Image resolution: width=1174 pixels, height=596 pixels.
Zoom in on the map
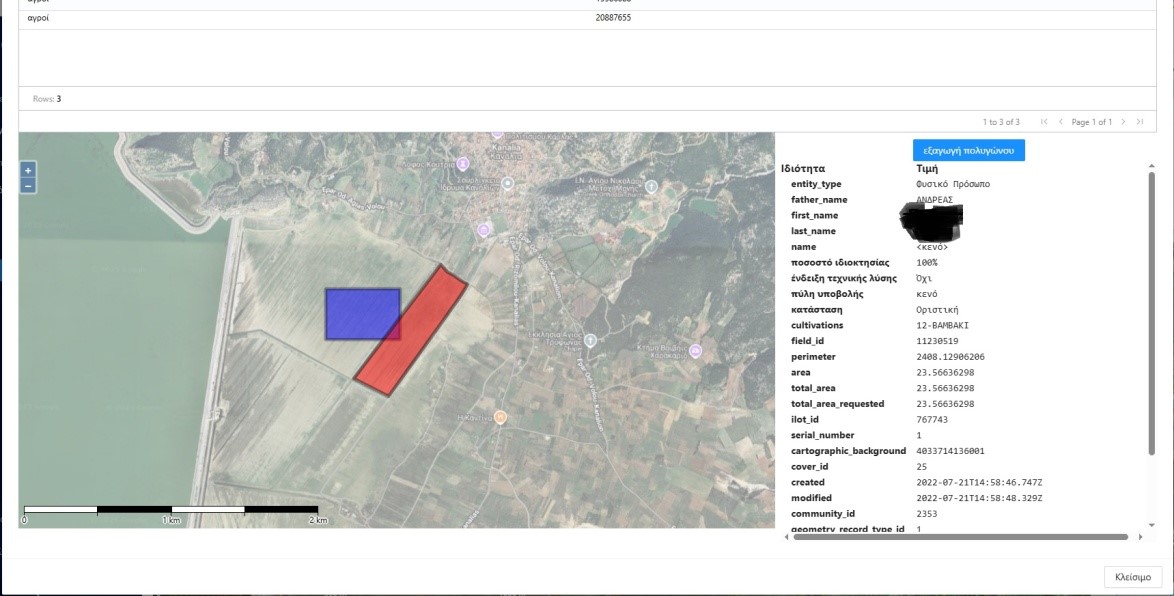pyautogui.click(x=28, y=170)
